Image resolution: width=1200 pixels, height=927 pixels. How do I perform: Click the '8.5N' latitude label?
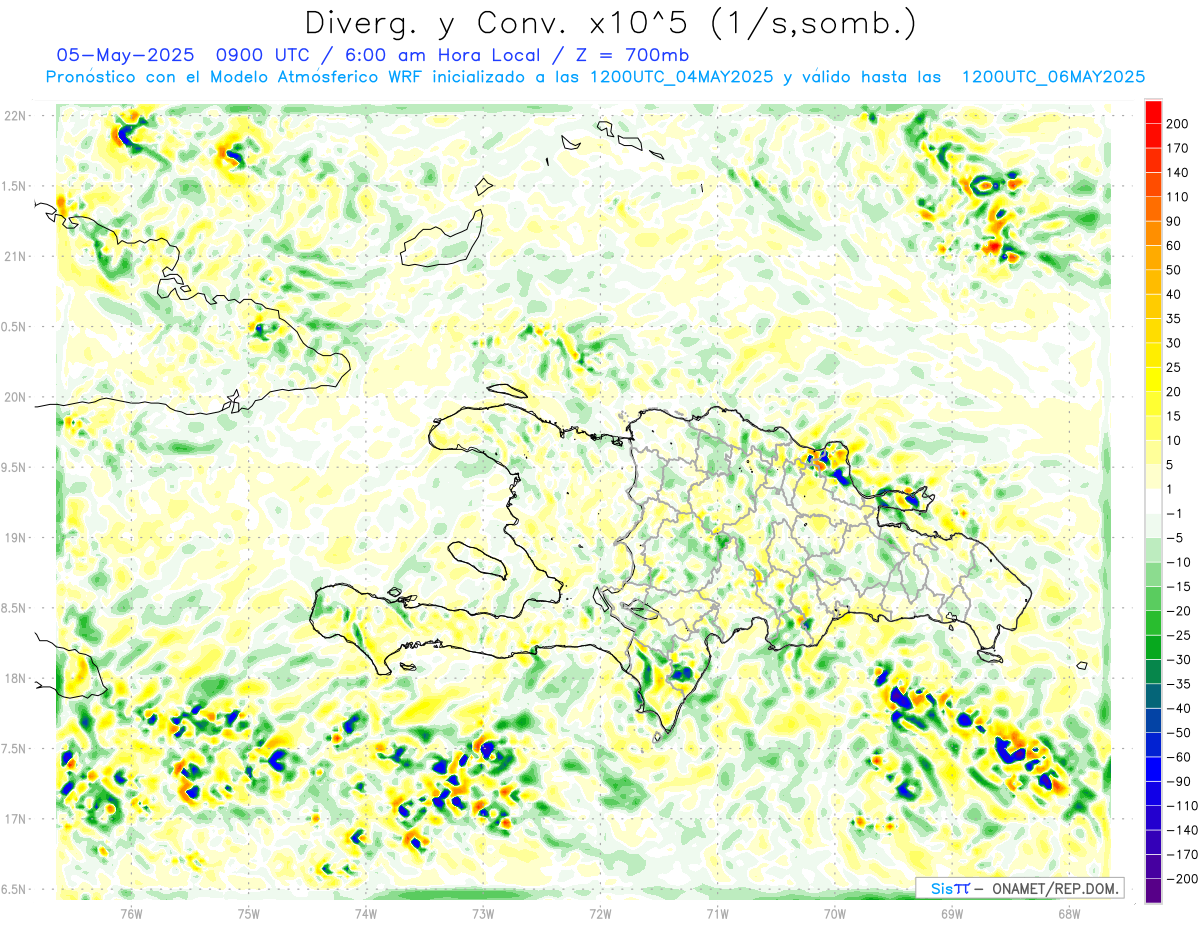(15, 608)
